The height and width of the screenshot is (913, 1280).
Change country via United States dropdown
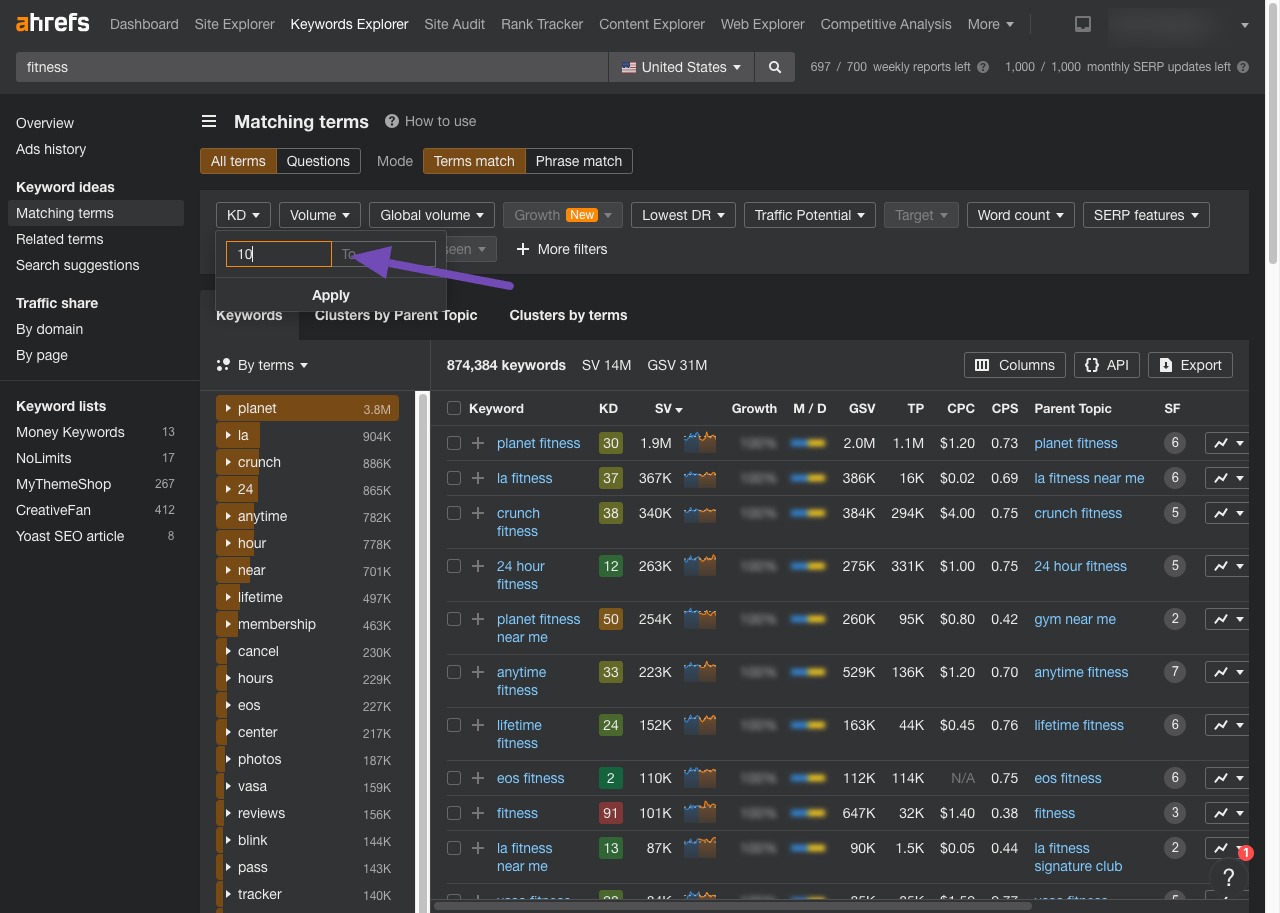[681, 67]
